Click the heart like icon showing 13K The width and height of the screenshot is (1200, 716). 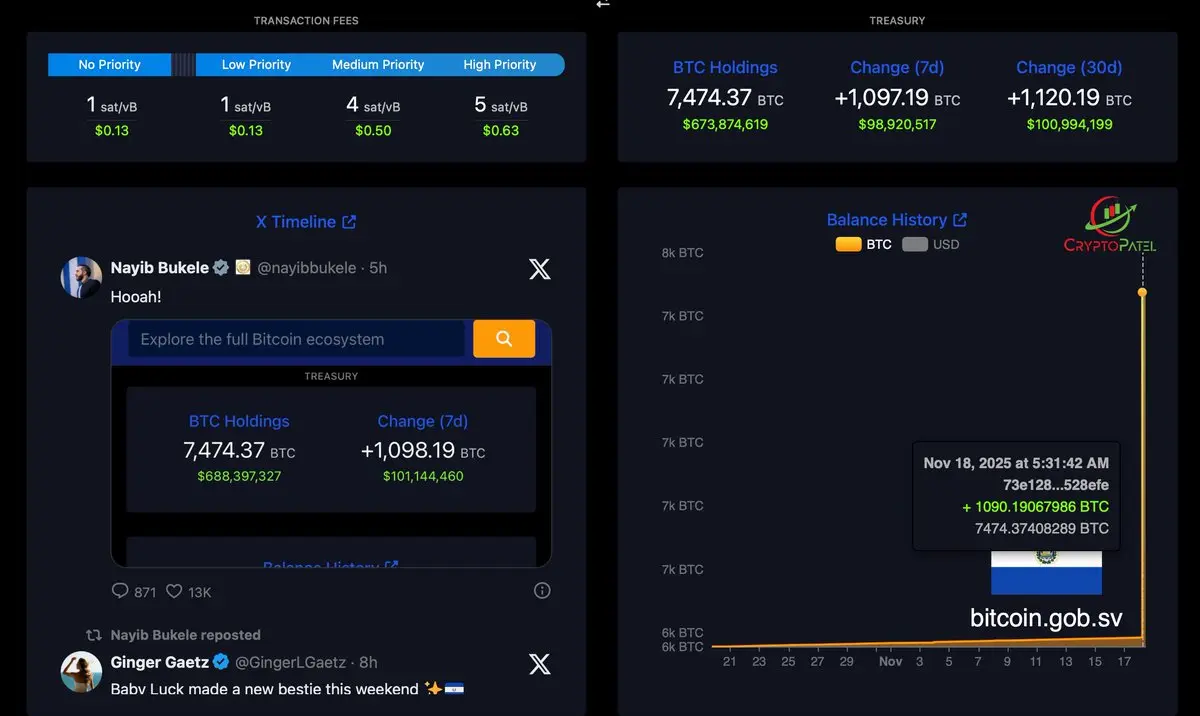174,591
